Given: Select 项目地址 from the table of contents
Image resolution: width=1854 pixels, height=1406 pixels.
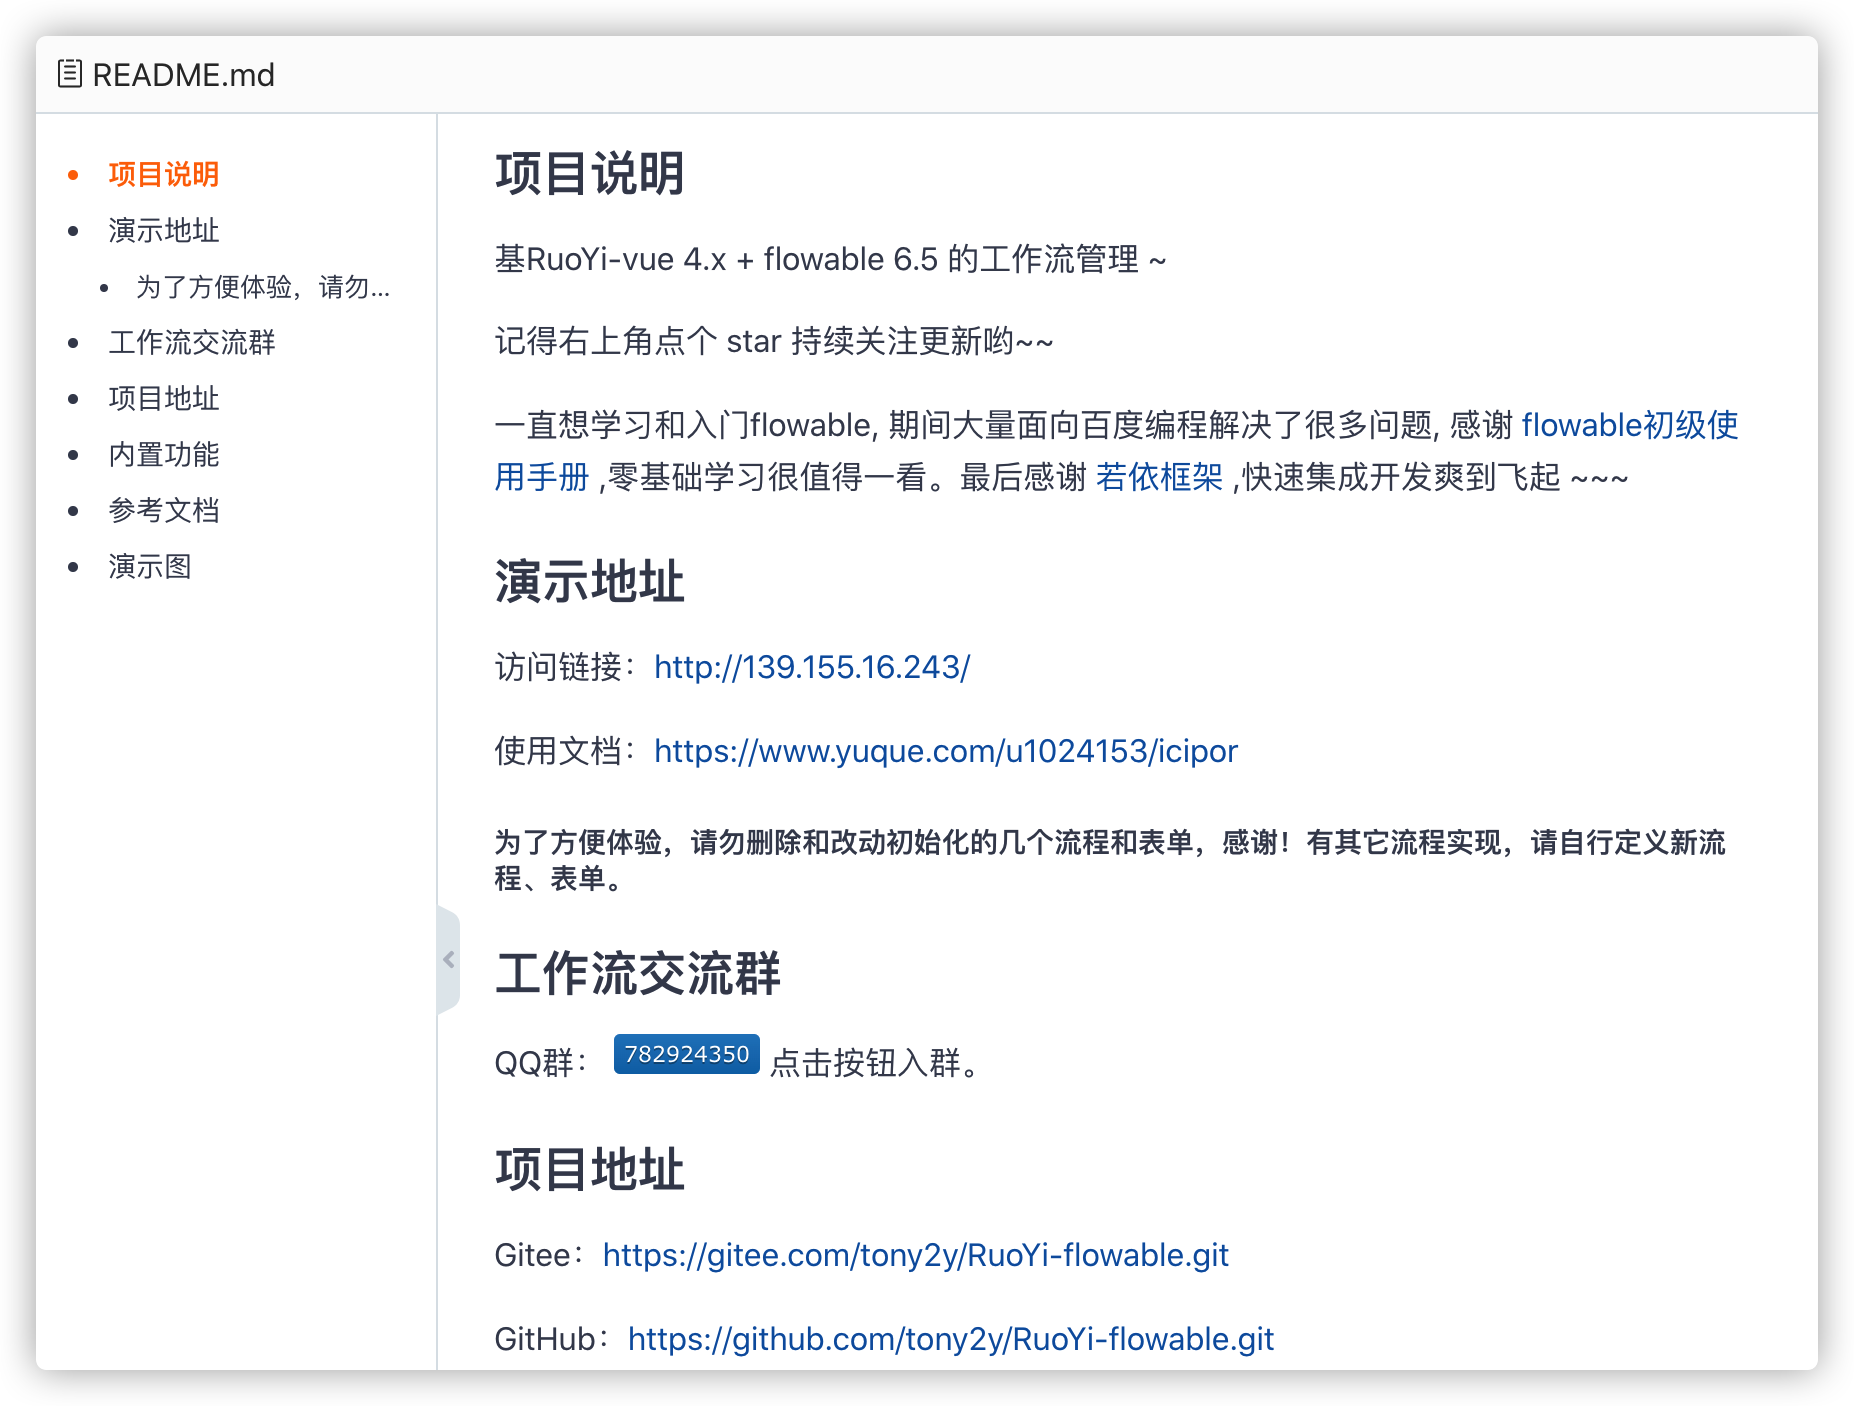Looking at the screenshot, I should (x=162, y=399).
